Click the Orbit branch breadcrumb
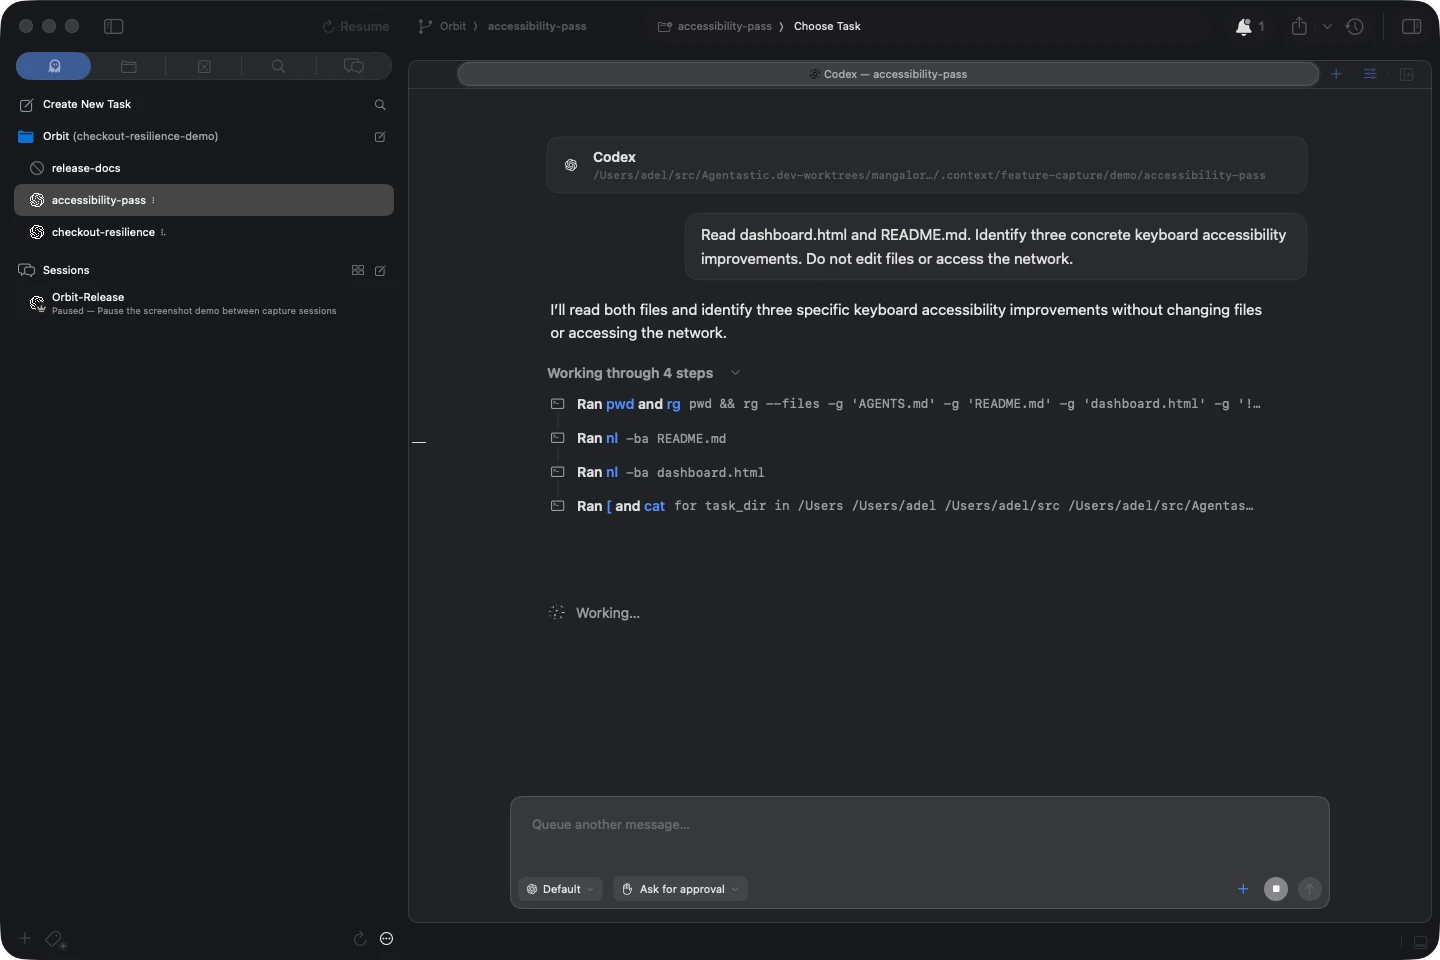1440x960 pixels. click(453, 26)
